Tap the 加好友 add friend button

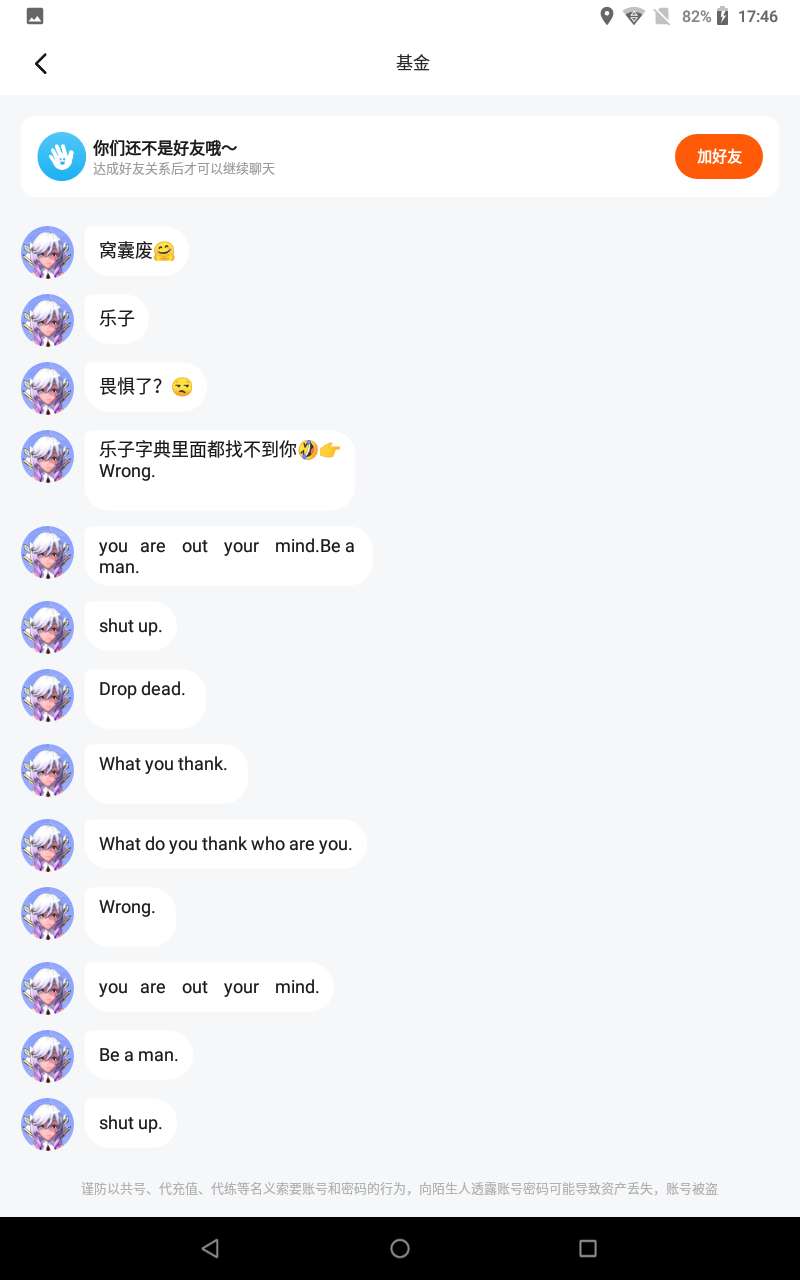pyautogui.click(x=719, y=156)
